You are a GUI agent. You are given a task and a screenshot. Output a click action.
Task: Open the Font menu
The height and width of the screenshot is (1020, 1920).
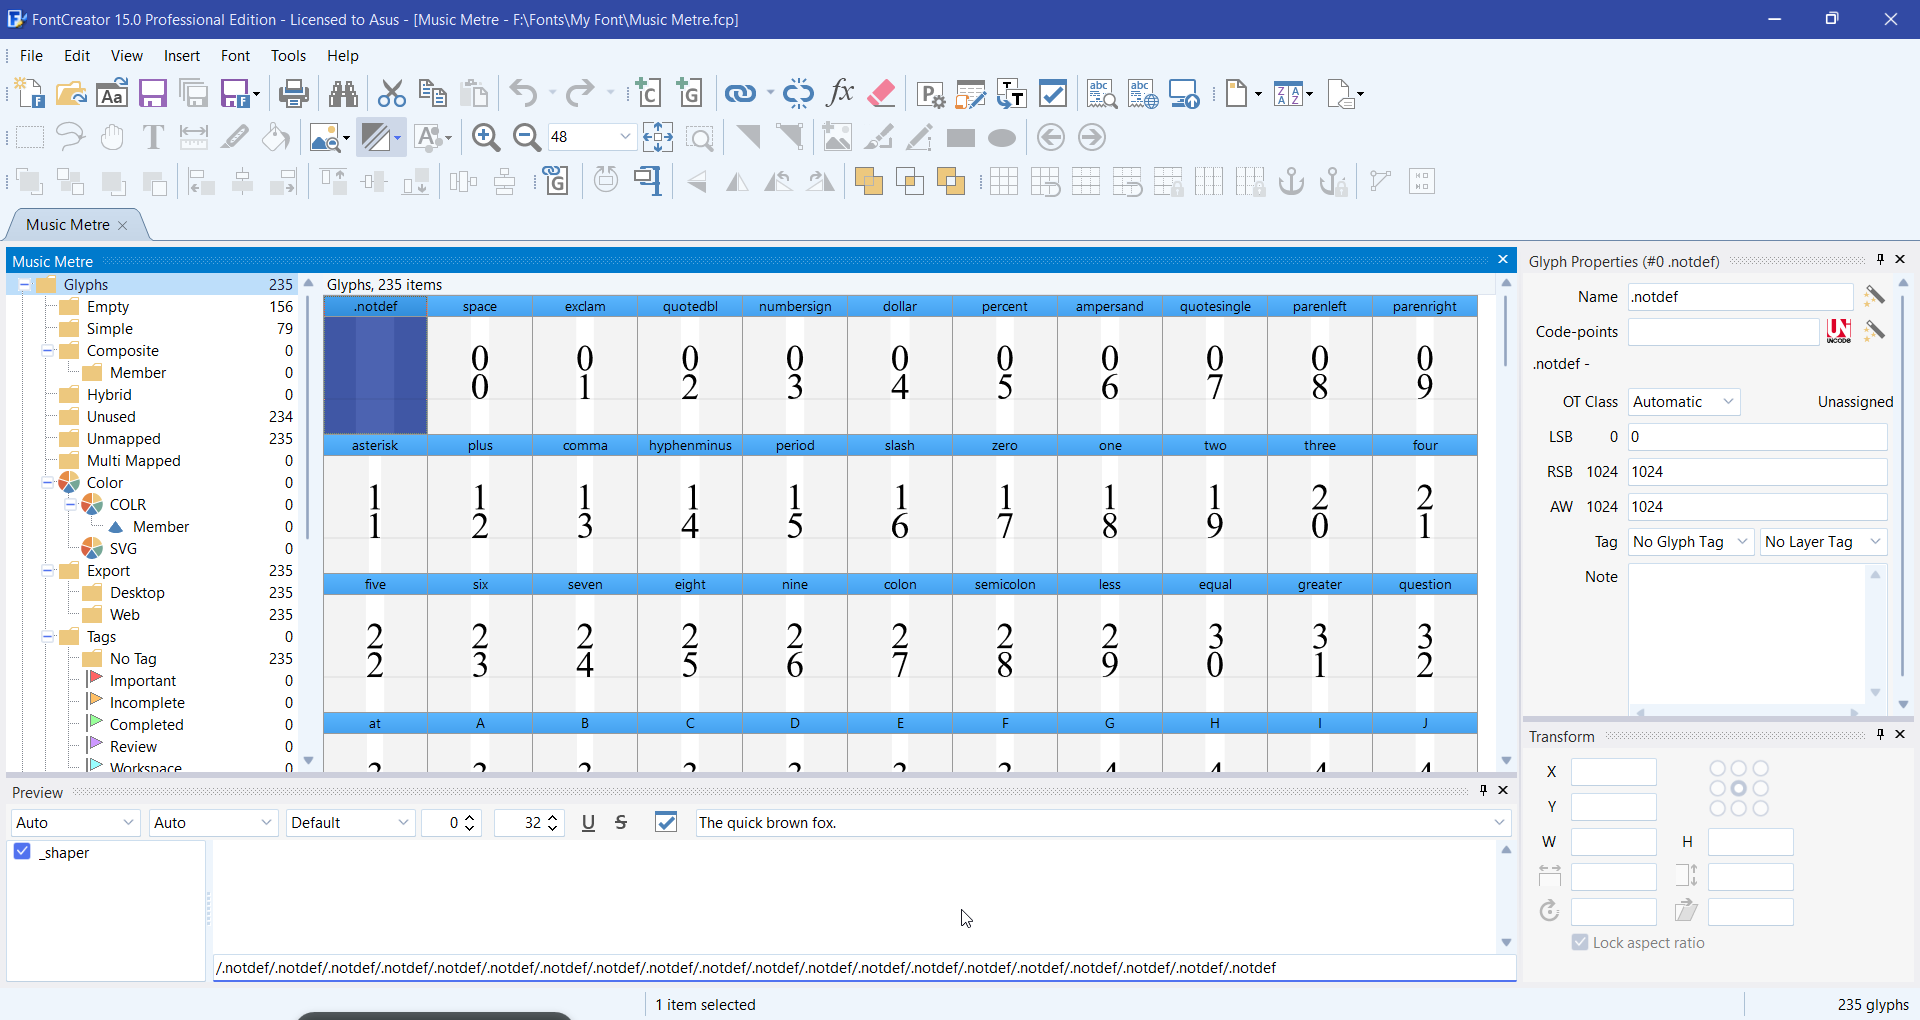(235, 56)
